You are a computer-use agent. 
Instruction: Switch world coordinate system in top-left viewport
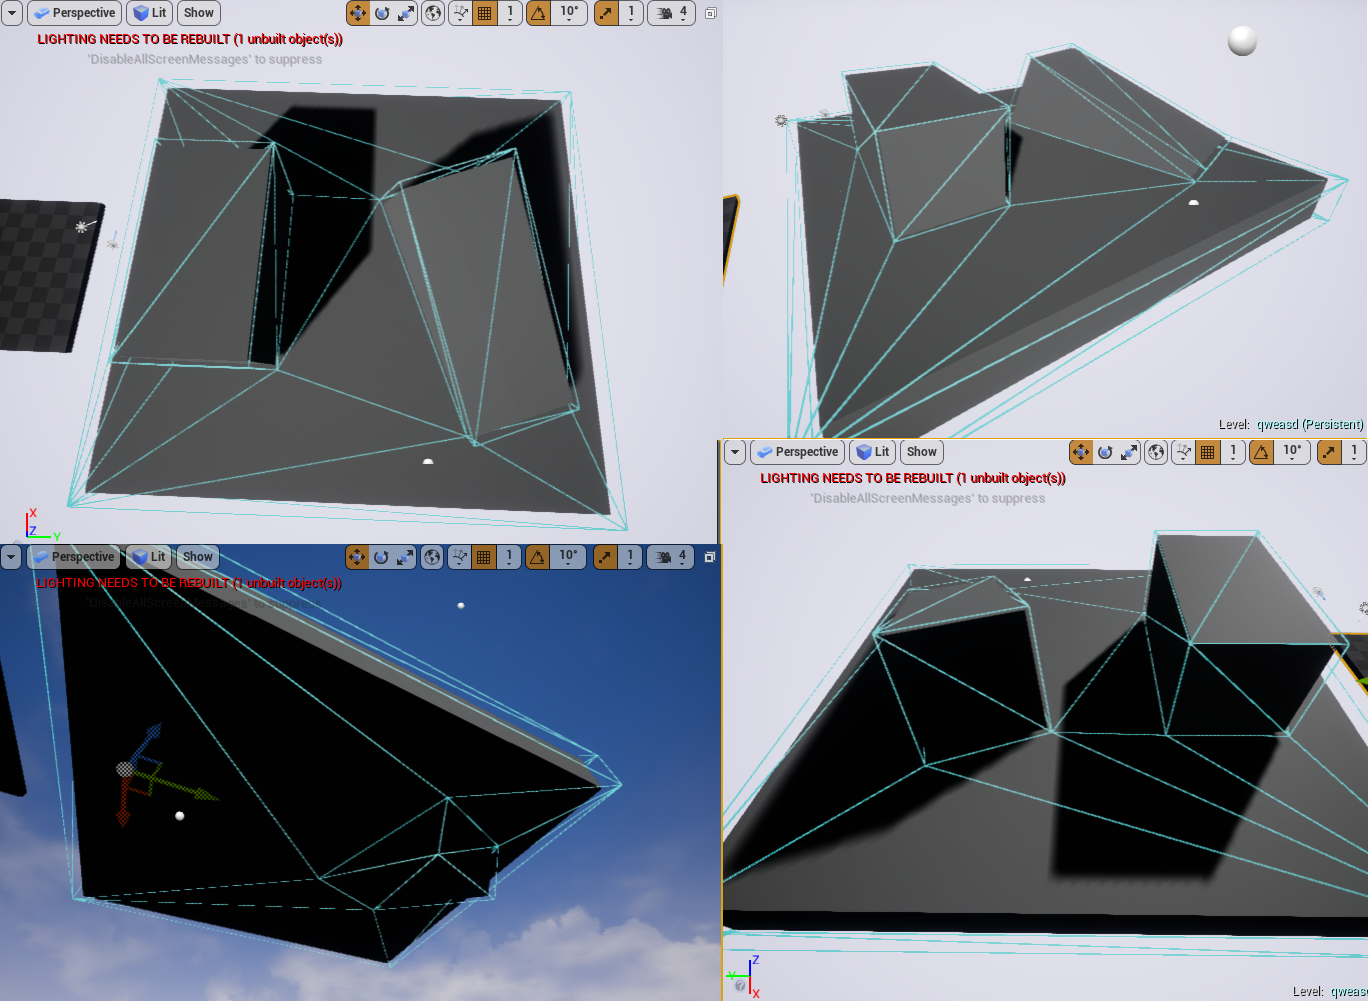pos(433,13)
